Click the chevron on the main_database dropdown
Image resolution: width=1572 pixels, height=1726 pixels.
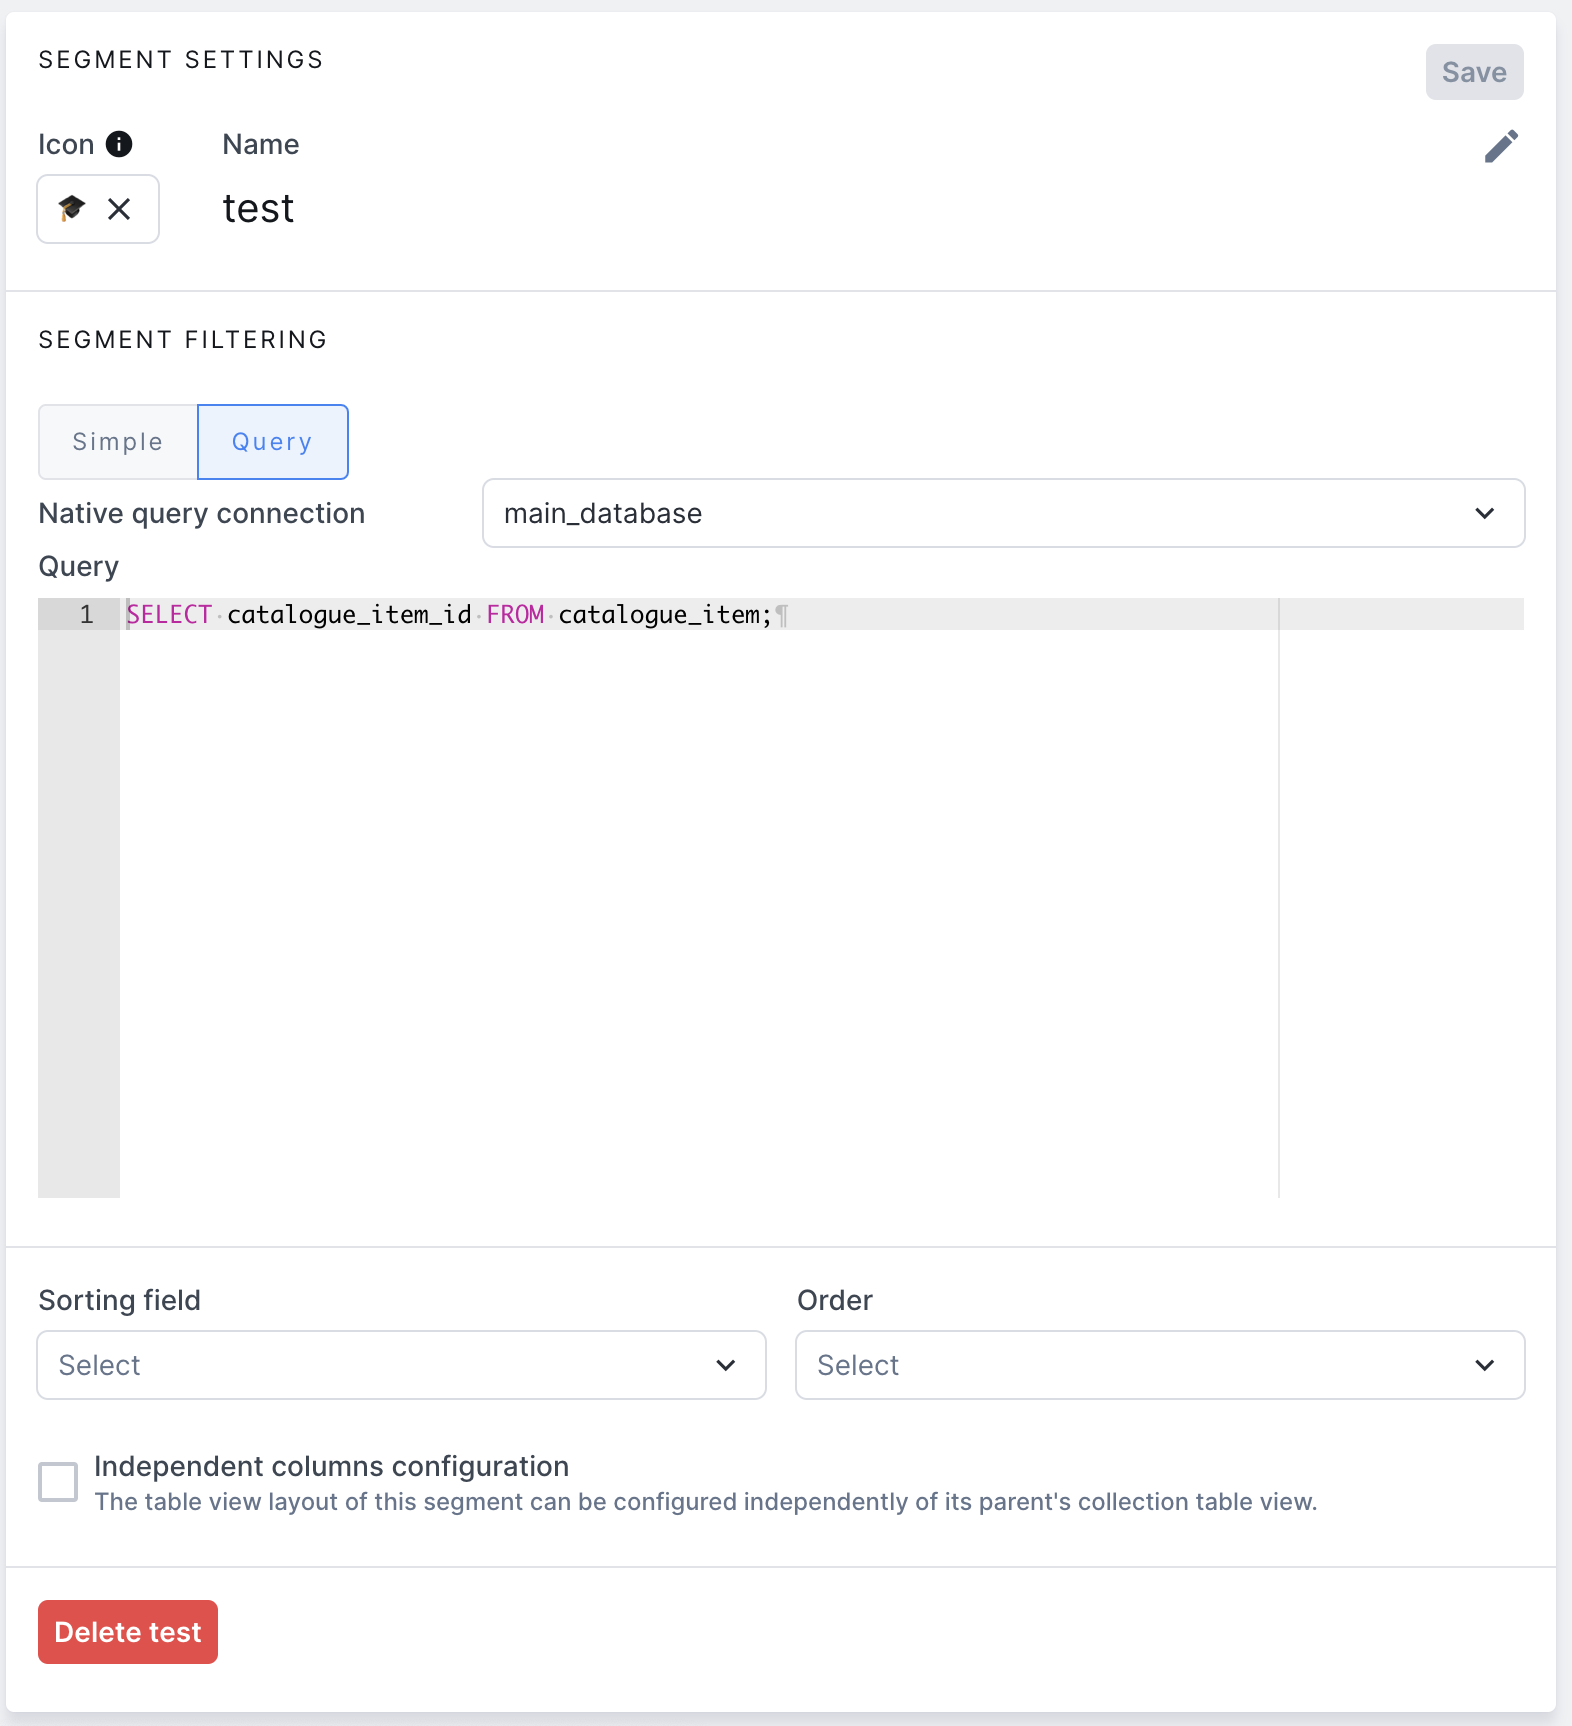coord(1485,513)
